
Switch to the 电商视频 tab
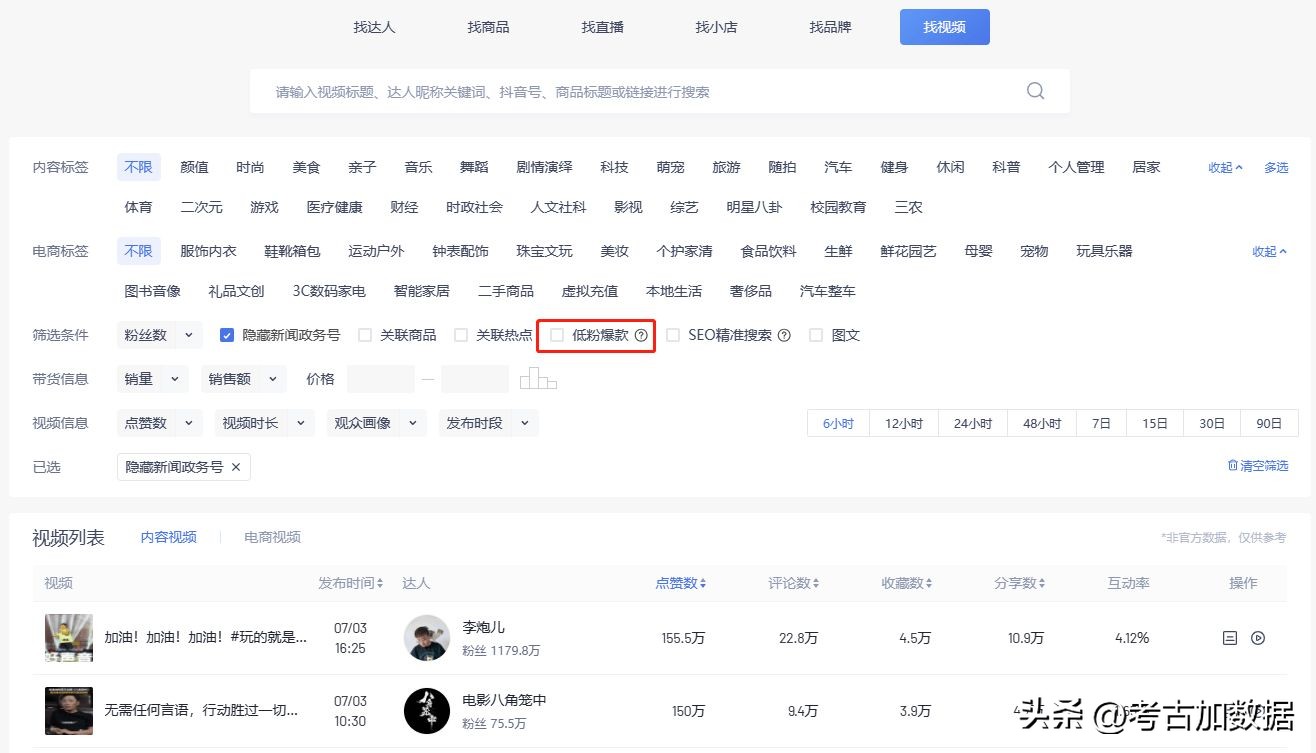coord(270,537)
